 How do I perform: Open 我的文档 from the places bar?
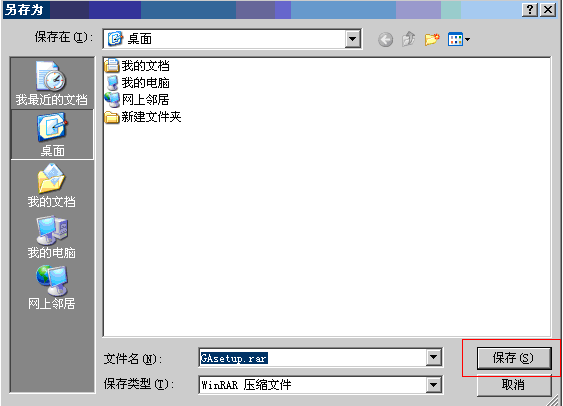click(52, 186)
